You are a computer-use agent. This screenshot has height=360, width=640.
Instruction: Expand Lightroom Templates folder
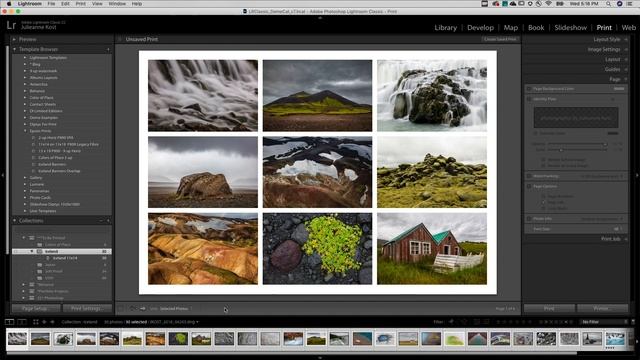(25, 58)
